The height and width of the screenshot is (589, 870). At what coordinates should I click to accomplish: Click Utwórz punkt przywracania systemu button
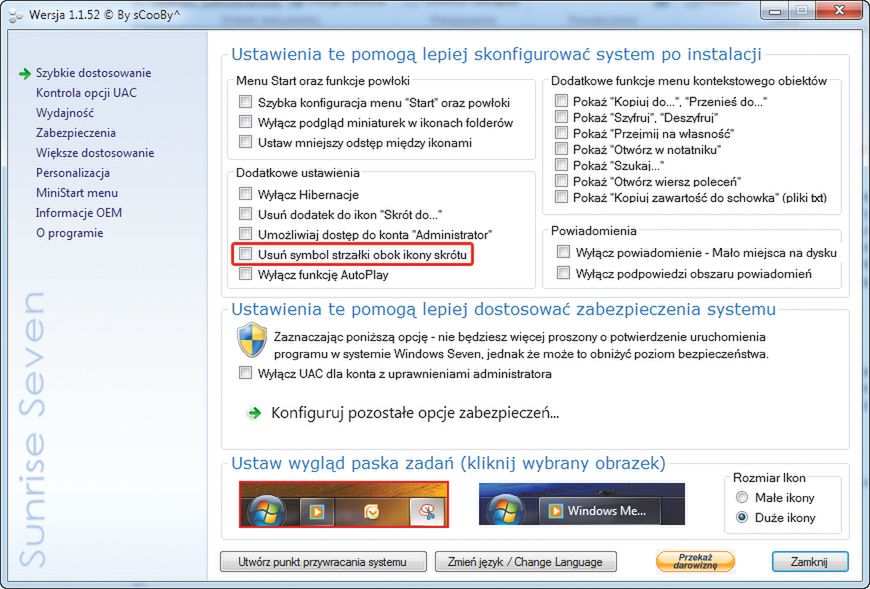point(323,562)
